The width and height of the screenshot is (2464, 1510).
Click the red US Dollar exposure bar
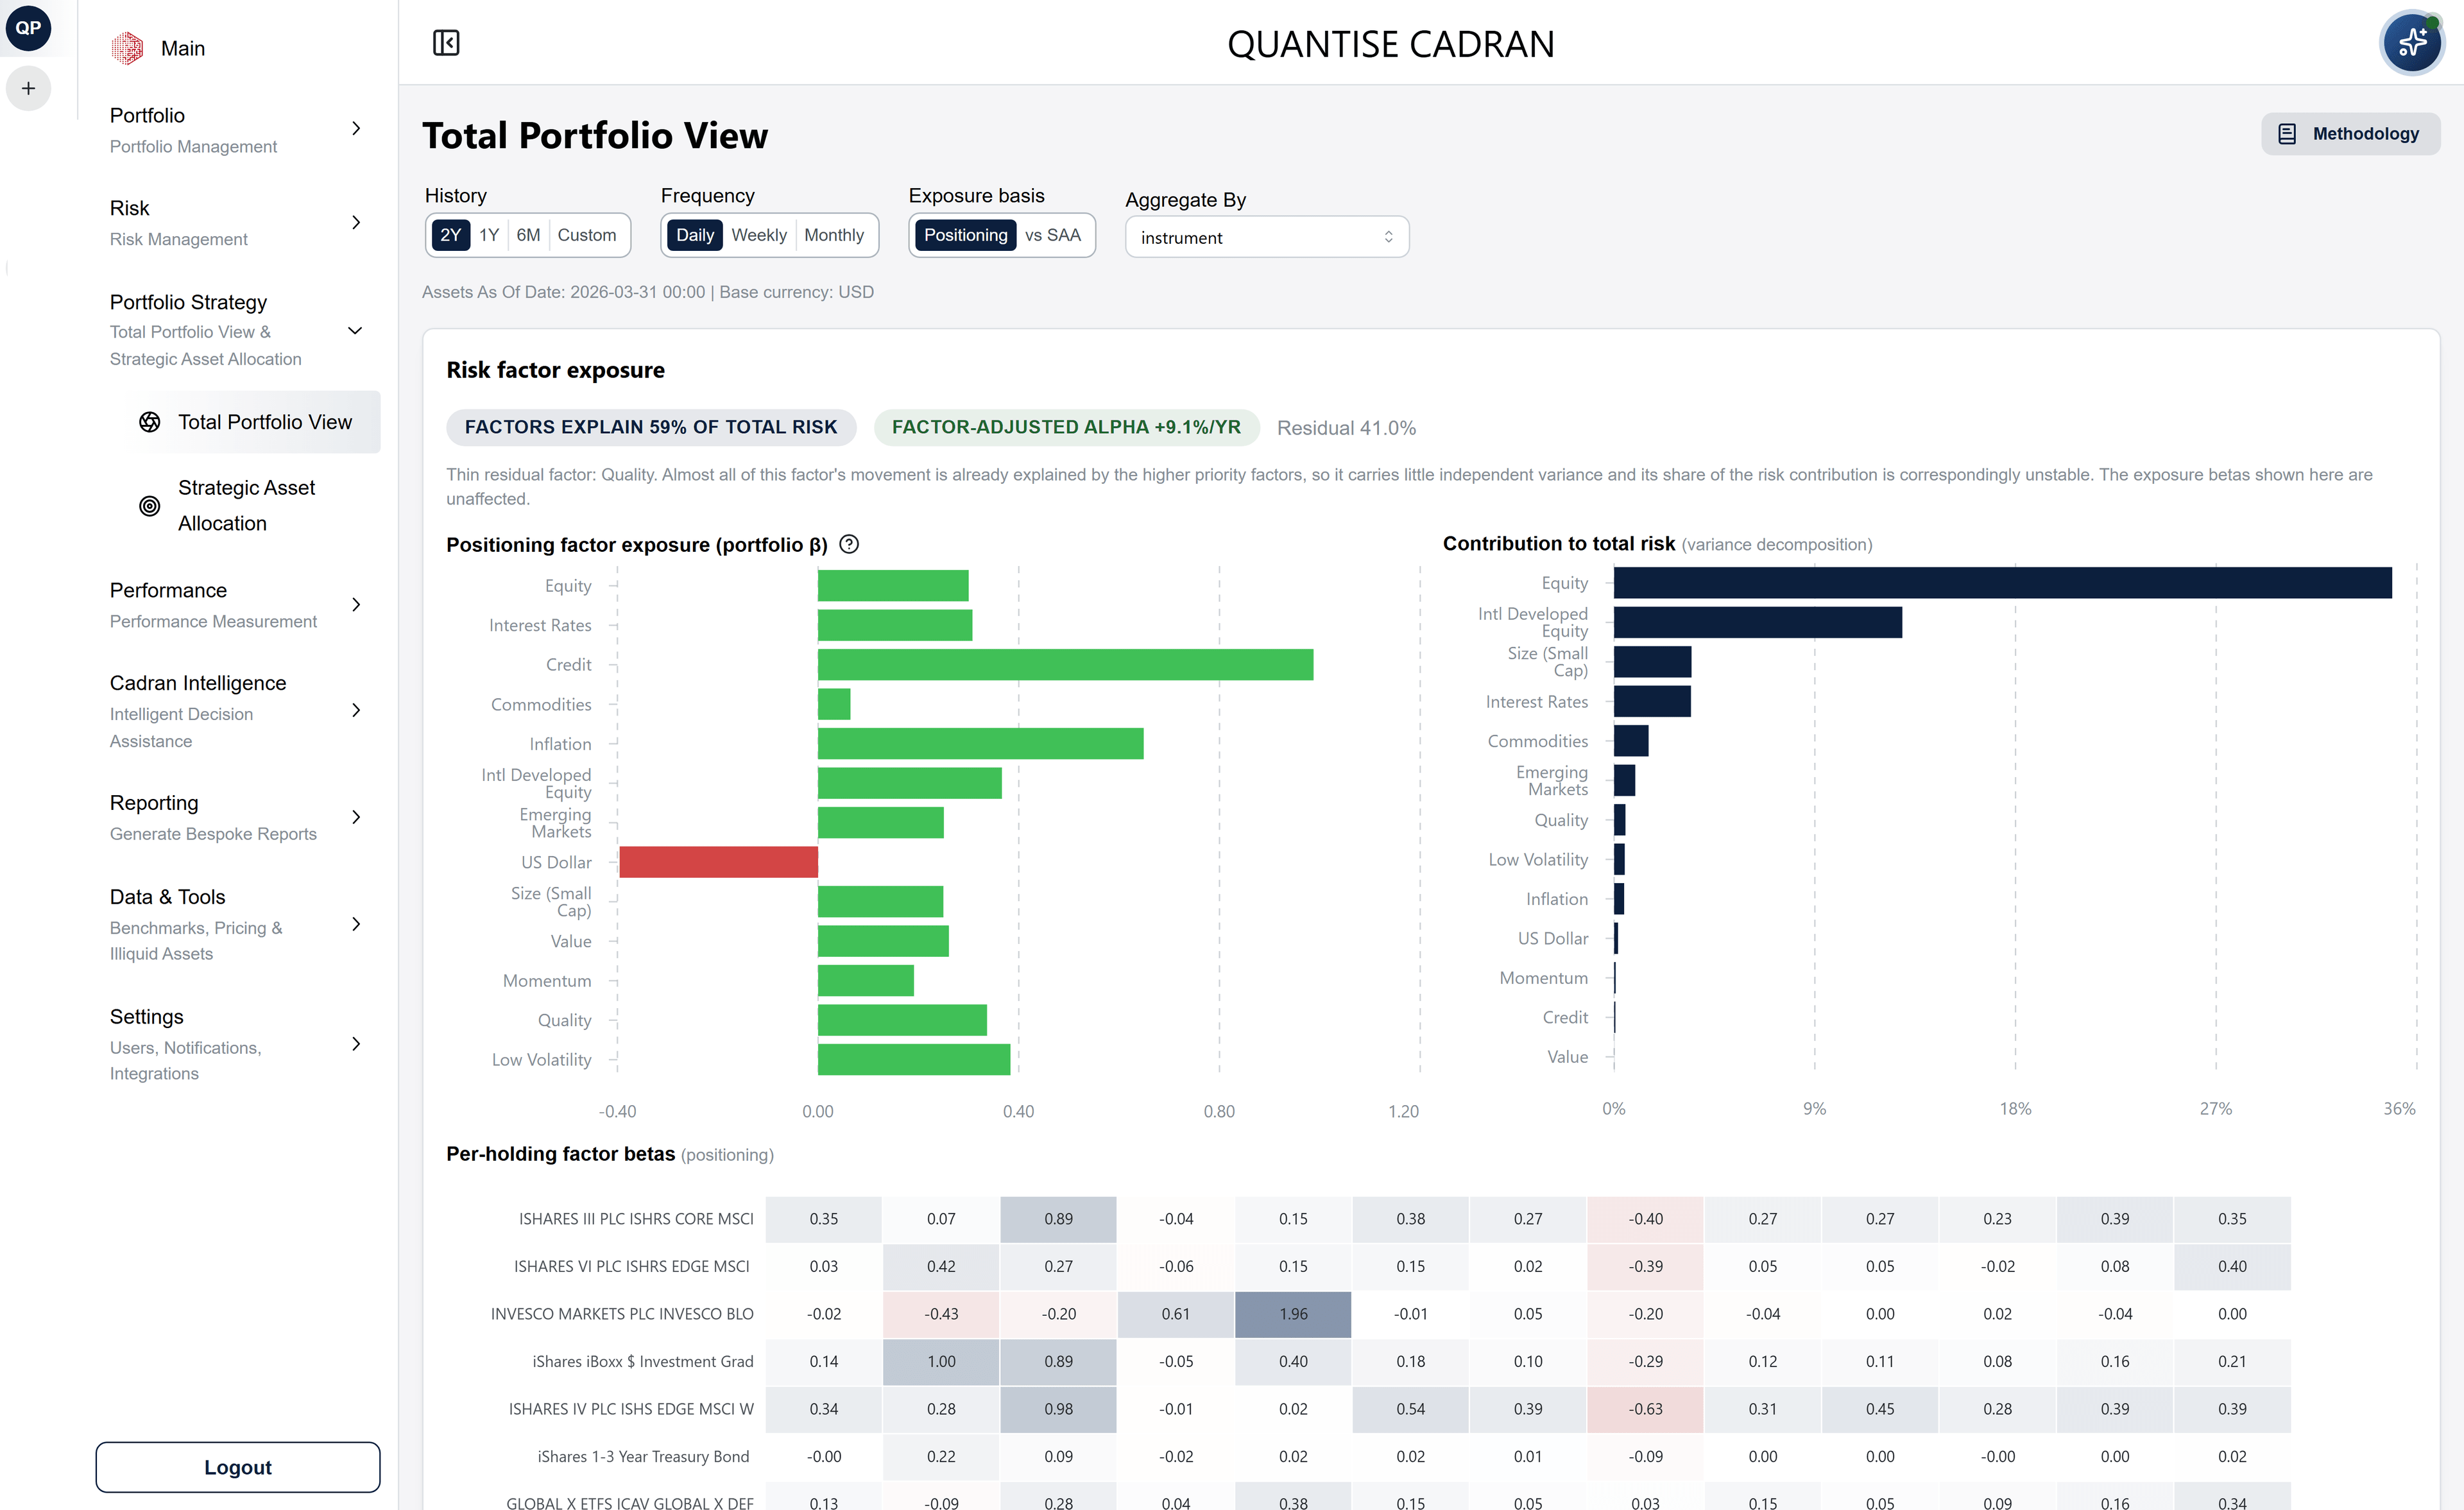tap(718, 862)
